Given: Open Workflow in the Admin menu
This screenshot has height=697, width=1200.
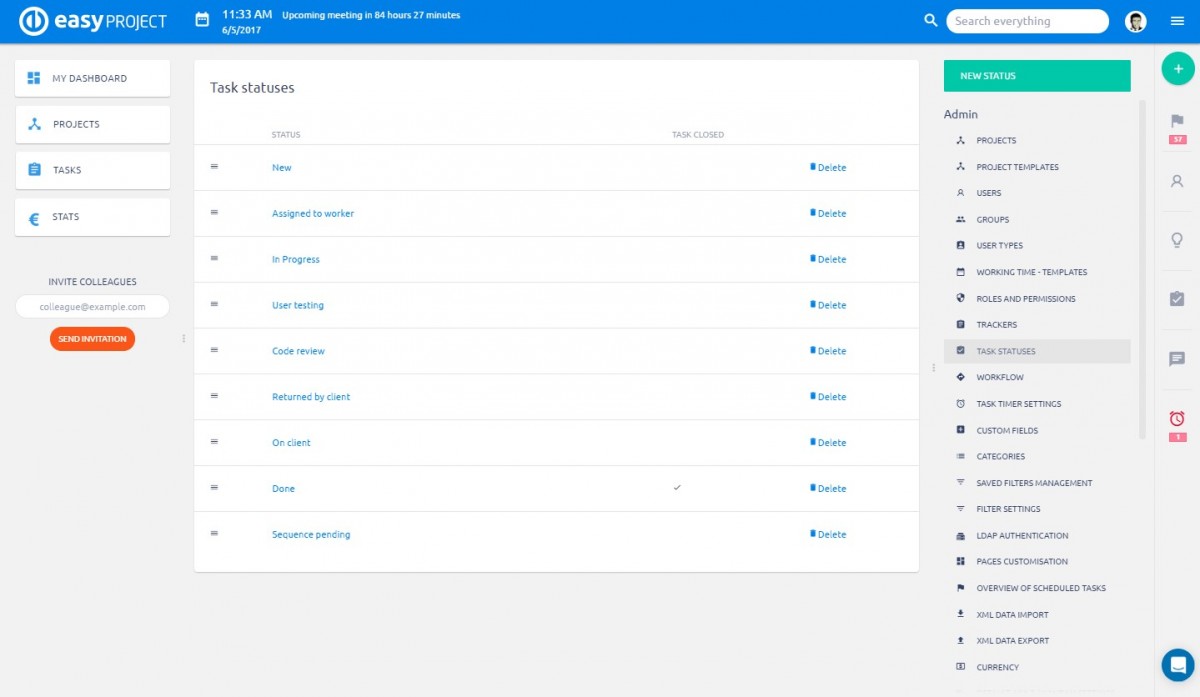Looking at the screenshot, I should [999, 377].
